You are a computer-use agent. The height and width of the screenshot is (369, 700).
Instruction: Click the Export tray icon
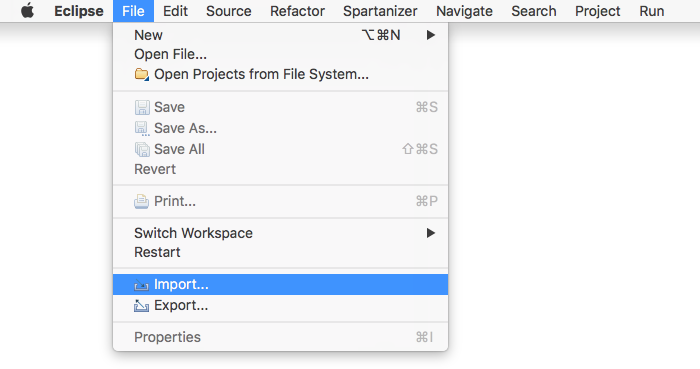[x=142, y=306]
